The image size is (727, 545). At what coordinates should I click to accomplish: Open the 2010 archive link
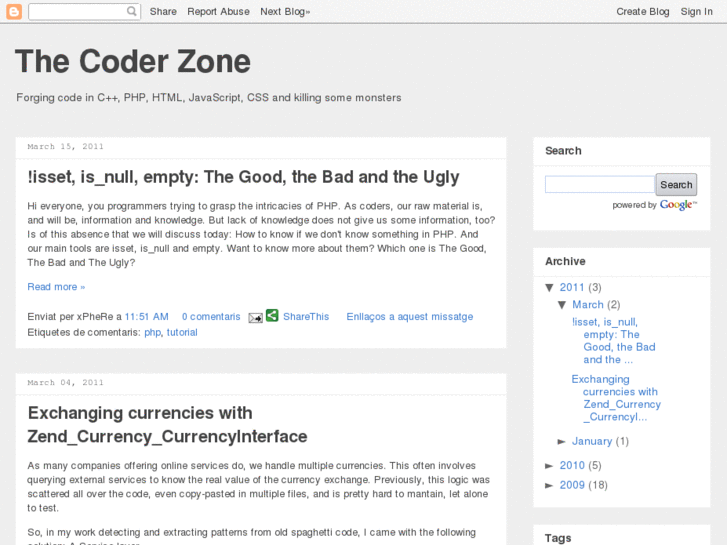pyautogui.click(x=572, y=465)
